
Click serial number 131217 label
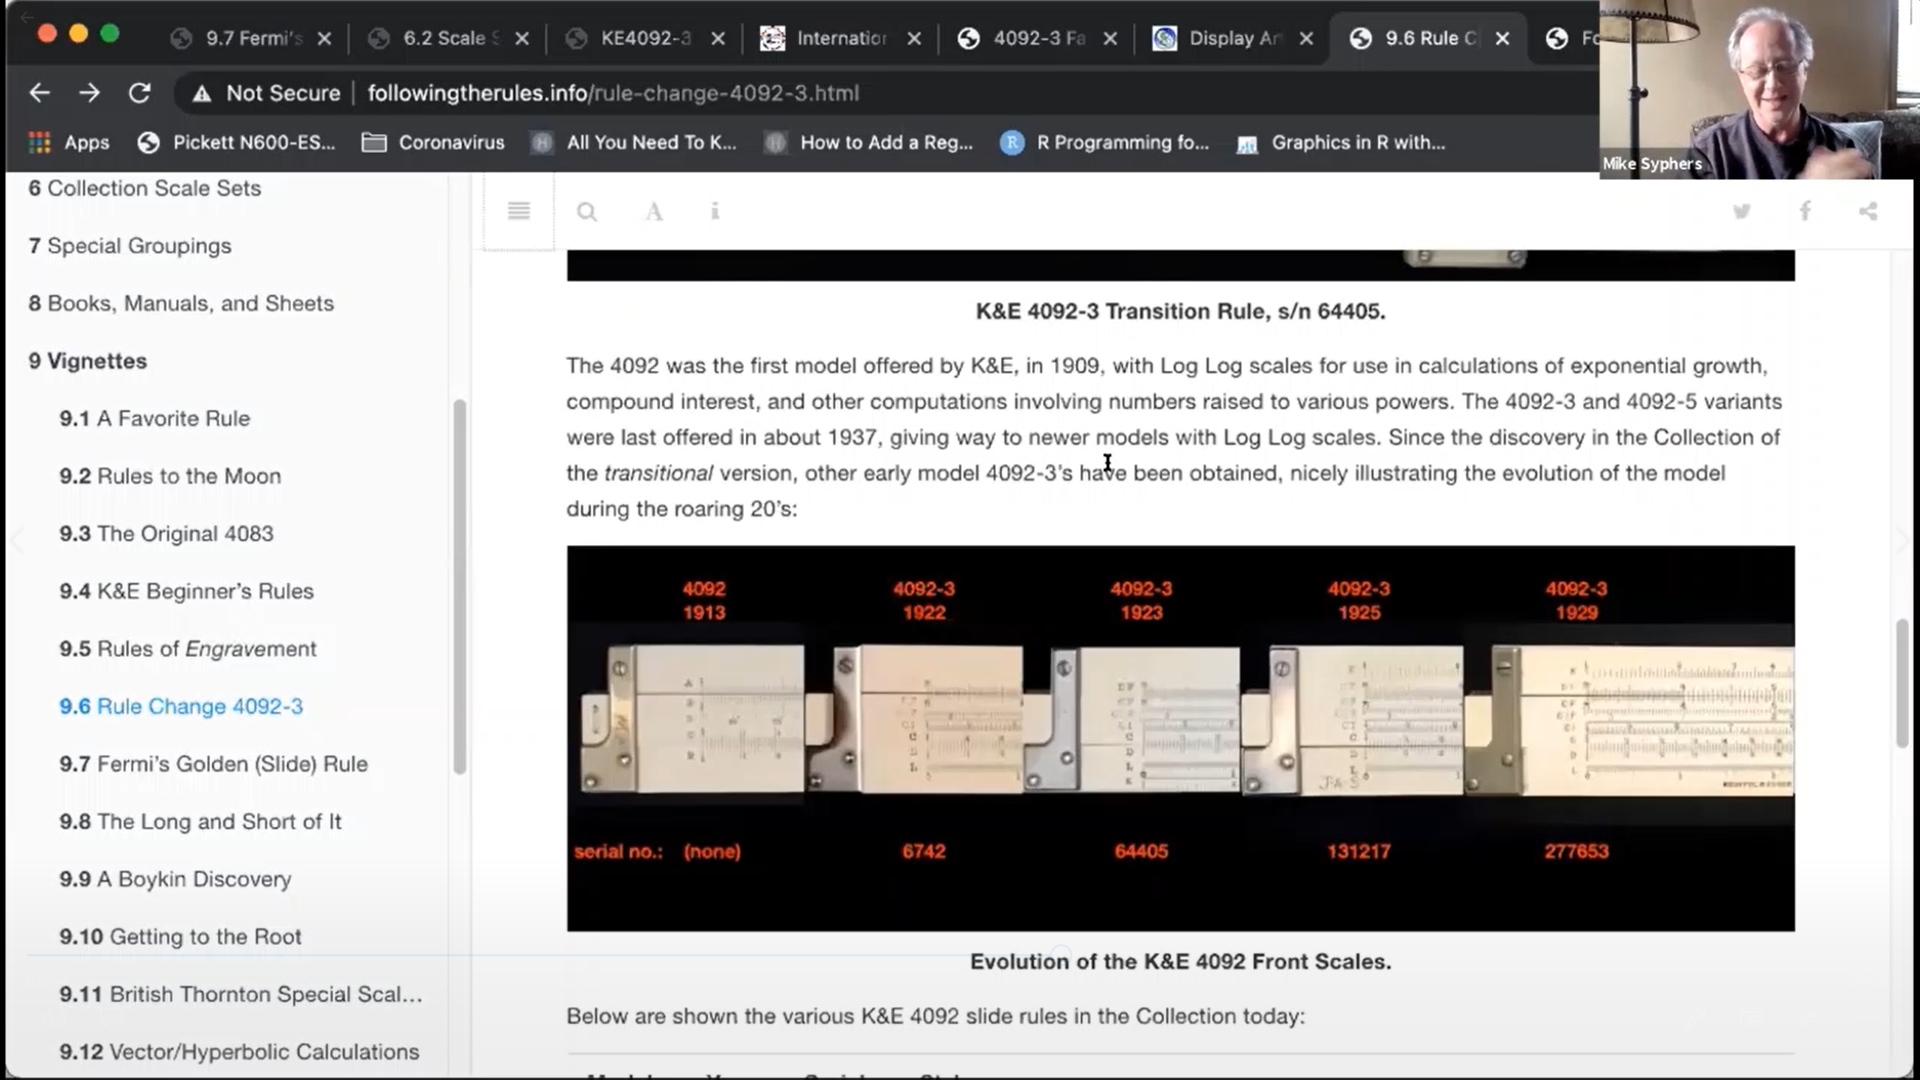pos(1358,851)
